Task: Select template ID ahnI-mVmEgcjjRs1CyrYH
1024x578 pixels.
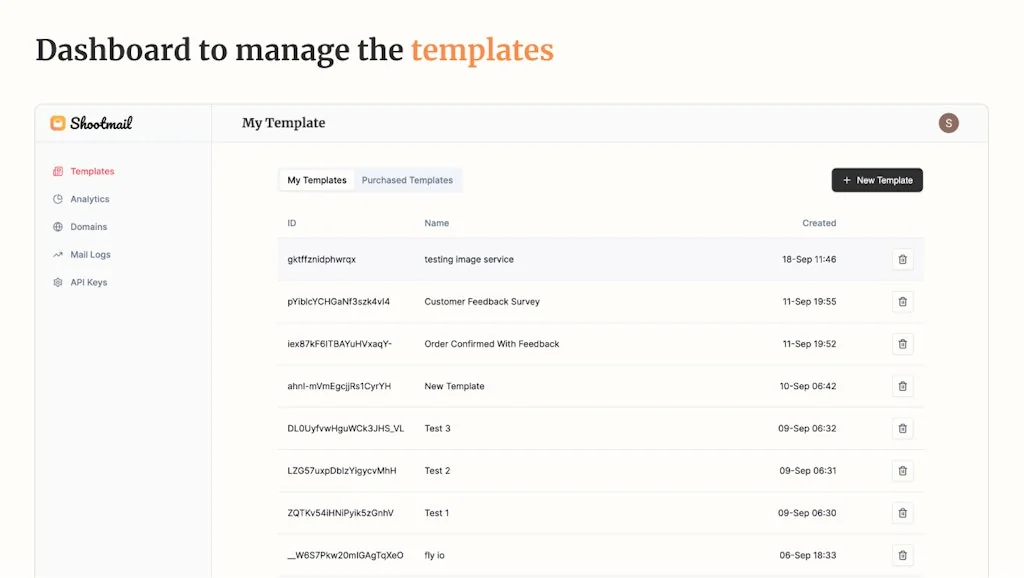Action: tap(339, 386)
